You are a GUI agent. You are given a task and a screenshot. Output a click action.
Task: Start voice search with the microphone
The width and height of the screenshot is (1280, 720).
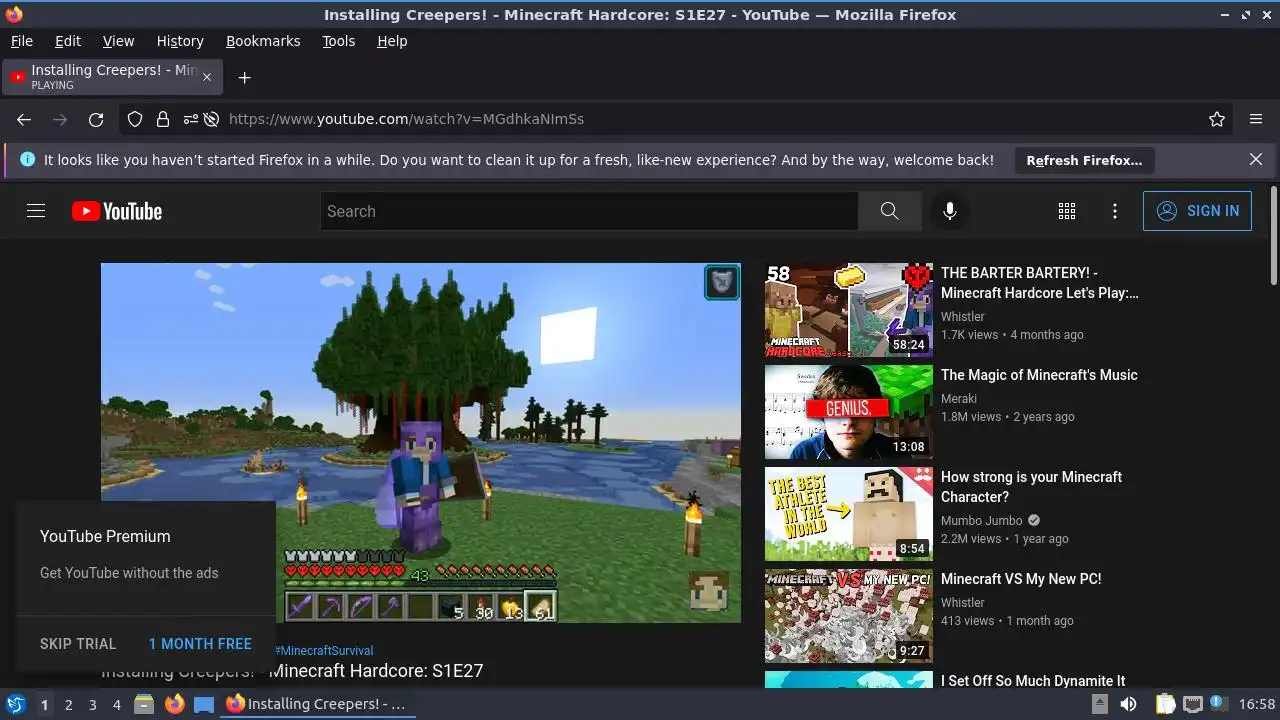click(949, 211)
